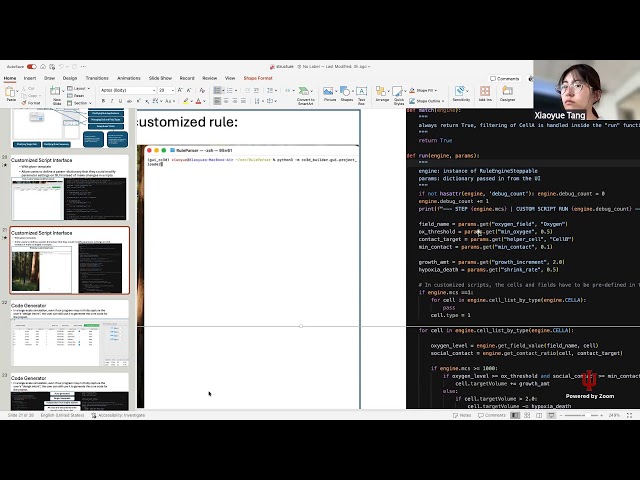Insert a Text Box
Image resolution: width=640 pixels, height=480 pixels.
361,94
